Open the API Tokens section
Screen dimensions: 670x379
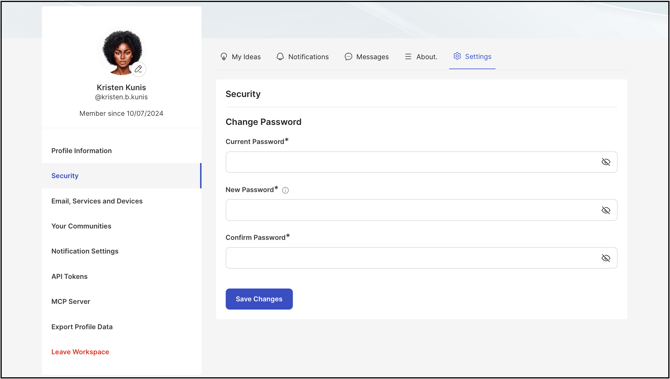click(x=121, y=276)
